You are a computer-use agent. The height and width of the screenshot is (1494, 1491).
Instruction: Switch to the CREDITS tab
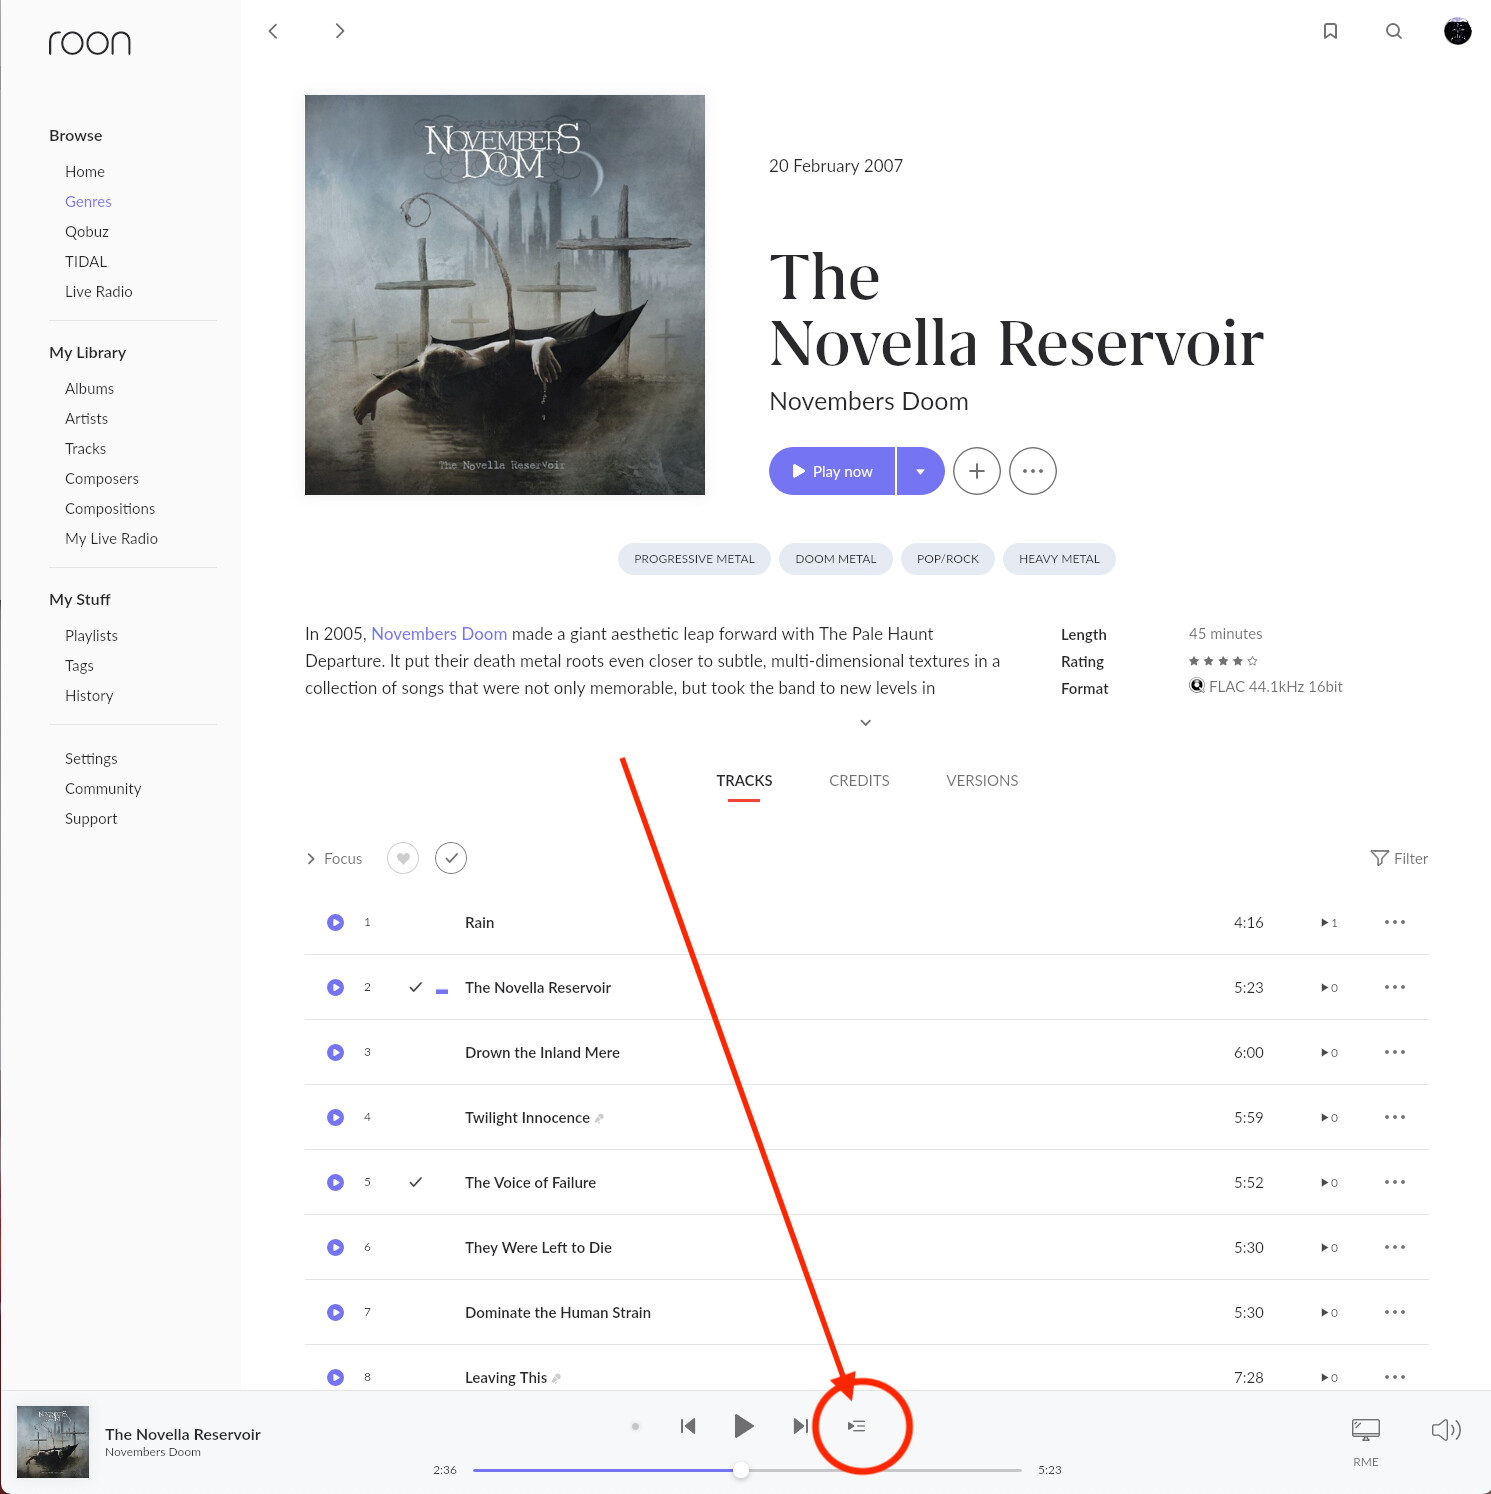click(859, 781)
